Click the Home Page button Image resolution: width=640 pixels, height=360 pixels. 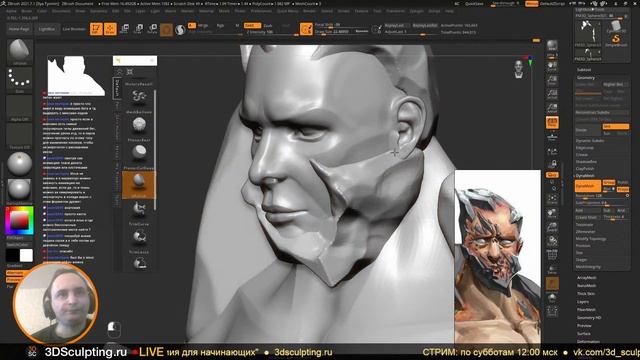[19, 29]
